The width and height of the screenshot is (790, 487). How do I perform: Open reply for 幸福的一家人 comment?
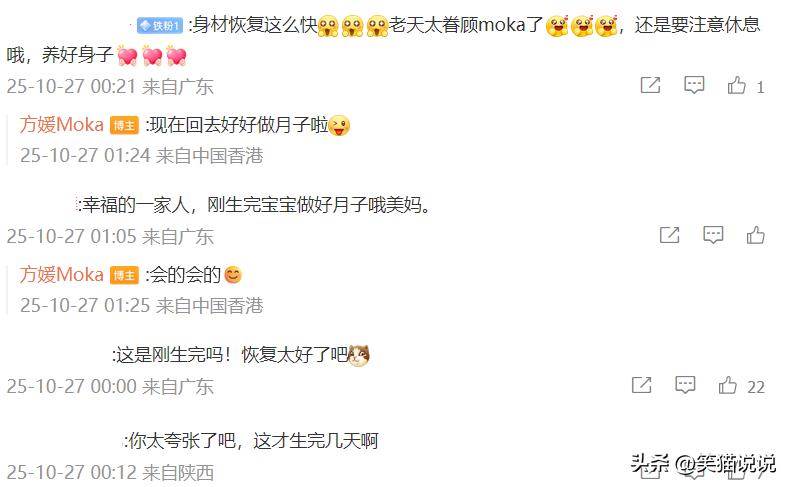tap(713, 235)
